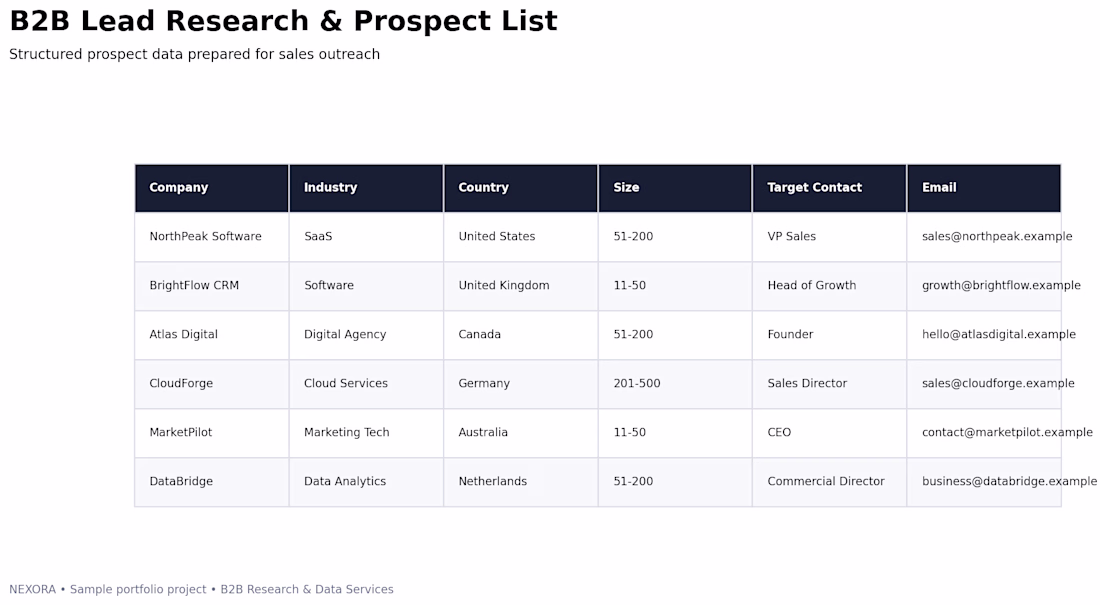Click the 201-500 size cell
Viewport: 1100px width, 605px height.
point(675,385)
